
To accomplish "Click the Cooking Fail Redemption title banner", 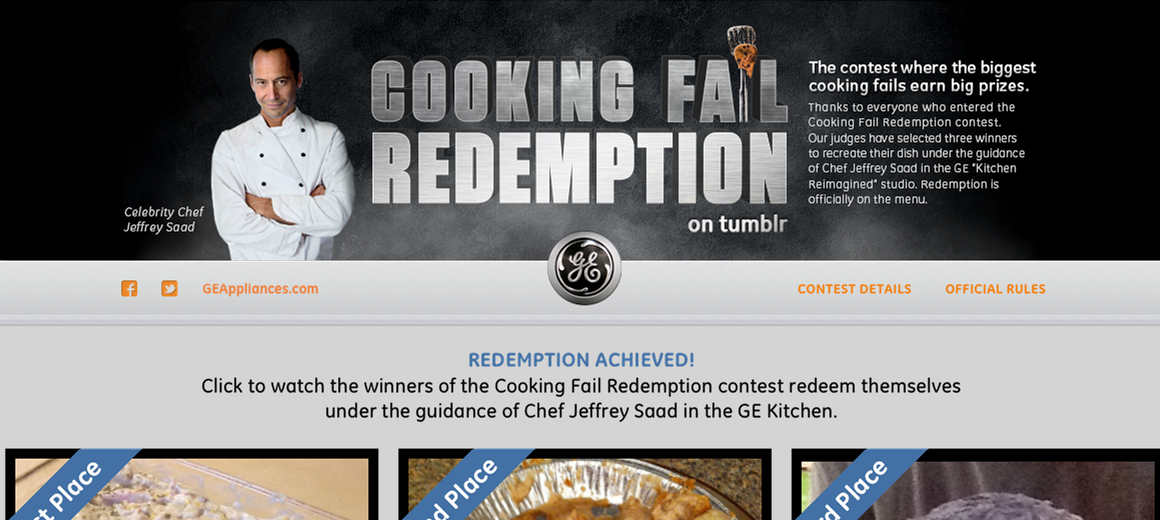I will 579,133.
